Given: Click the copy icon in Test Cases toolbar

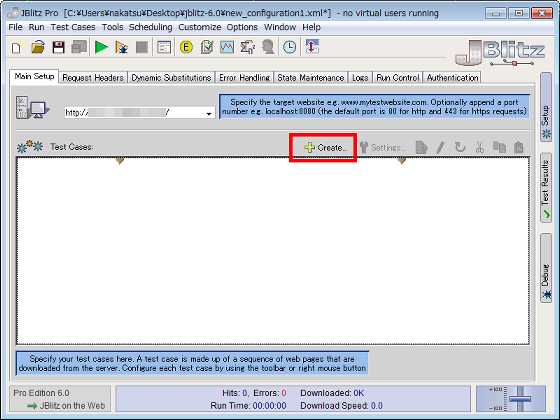Looking at the screenshot, I should (499, 147).
